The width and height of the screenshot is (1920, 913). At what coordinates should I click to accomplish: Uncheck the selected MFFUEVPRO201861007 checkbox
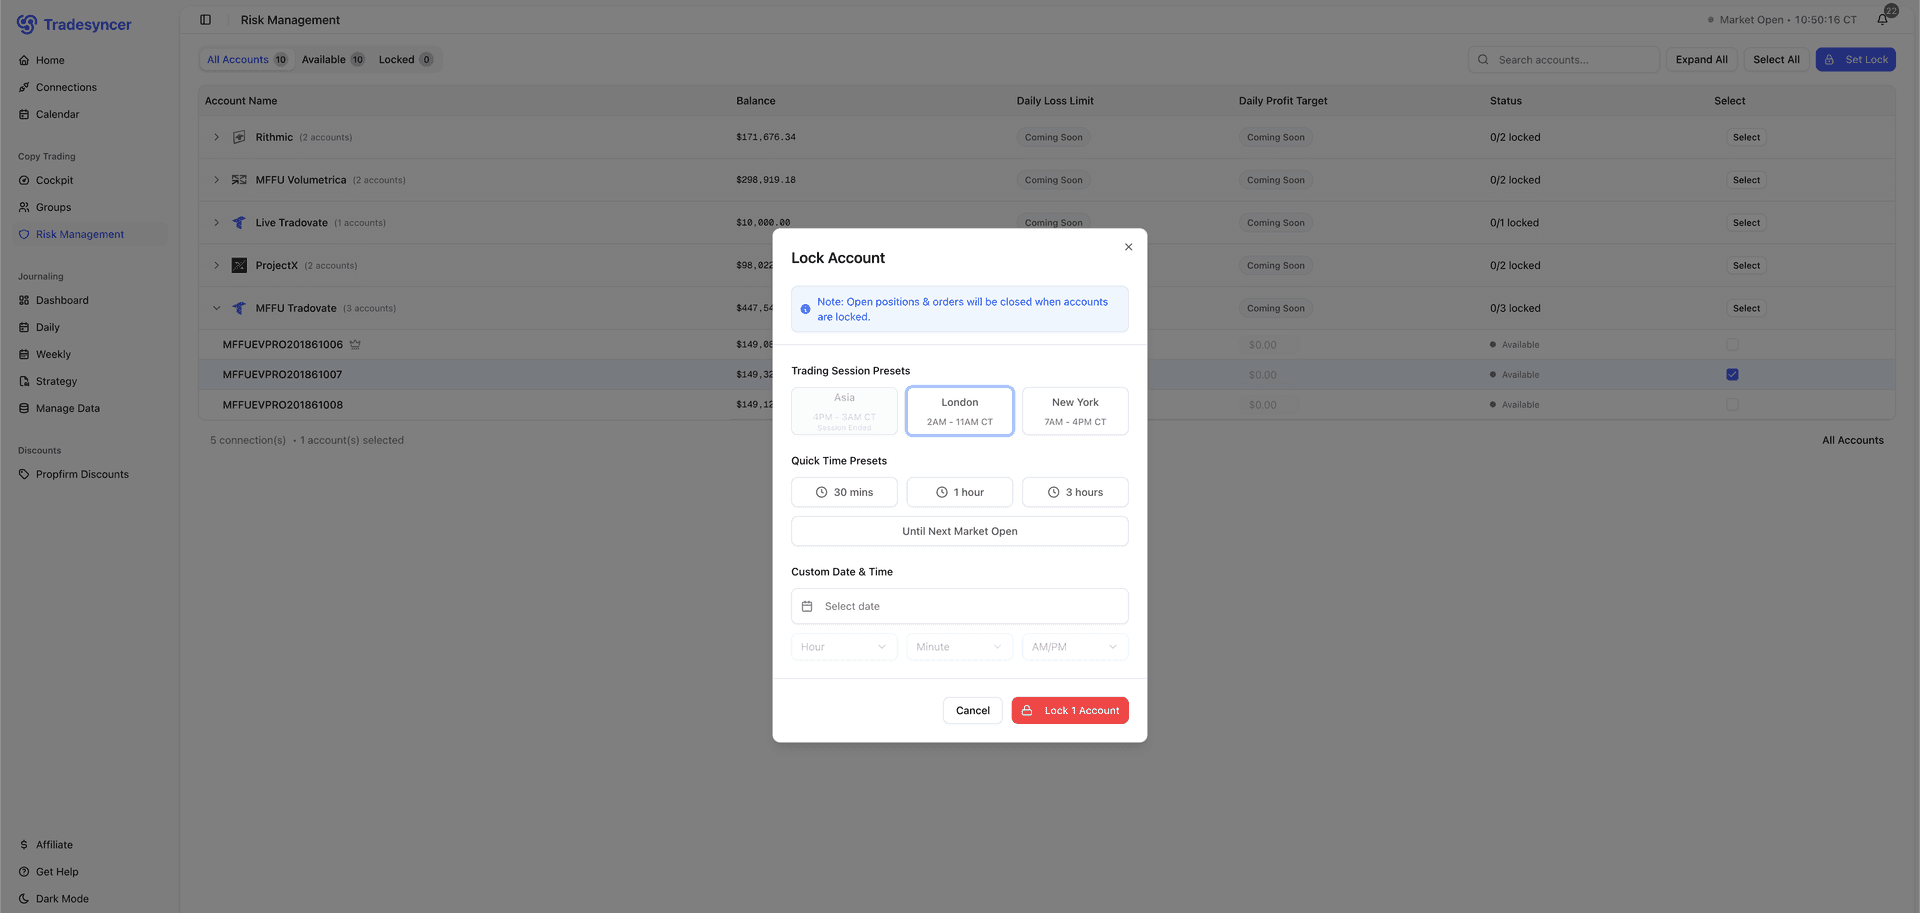[1732, 374]
